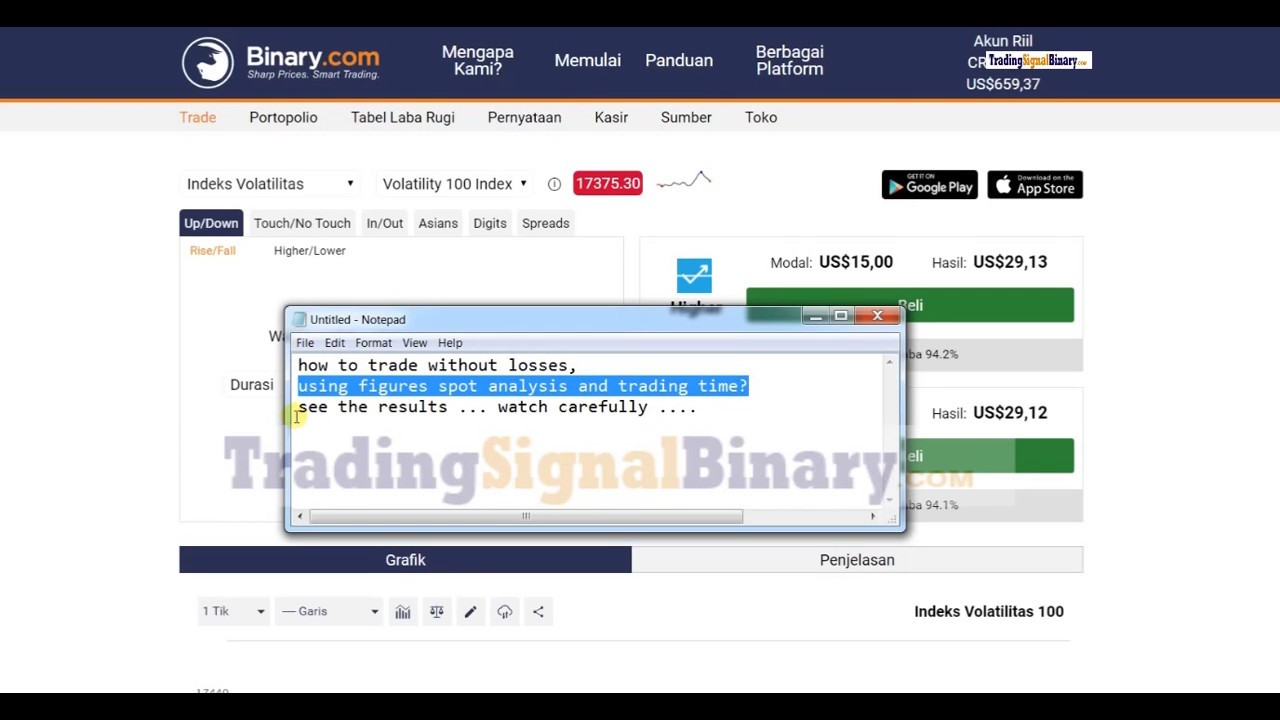
Task: Click the Indeks Volatilitas 100 chart title
Action: point(989,611)
